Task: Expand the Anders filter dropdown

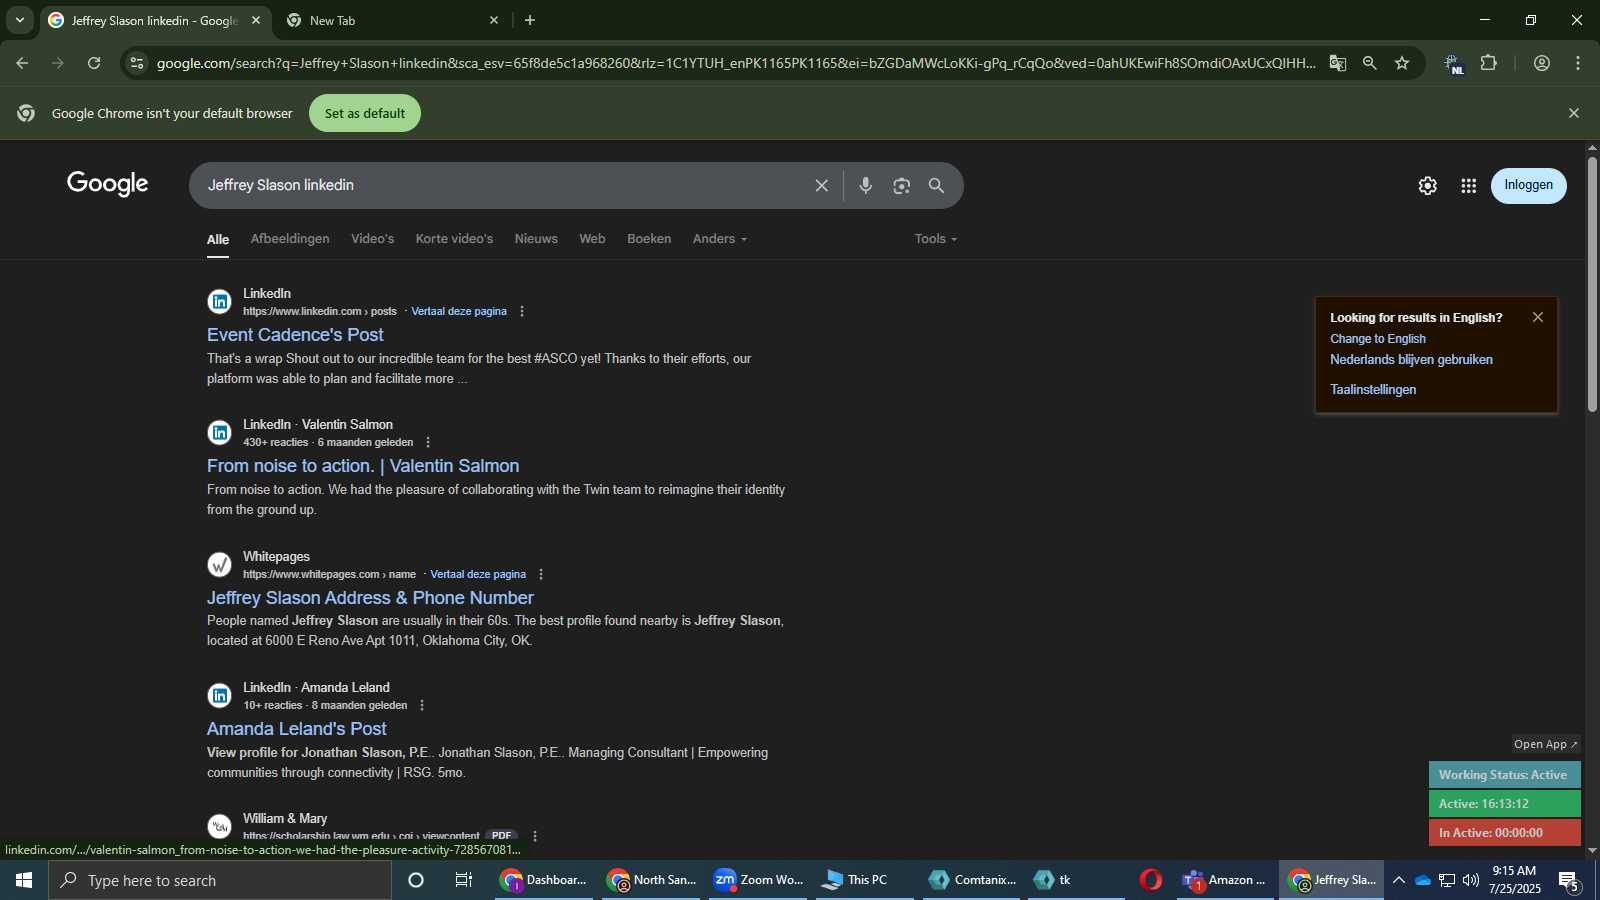Action: (x=720, y=239)
